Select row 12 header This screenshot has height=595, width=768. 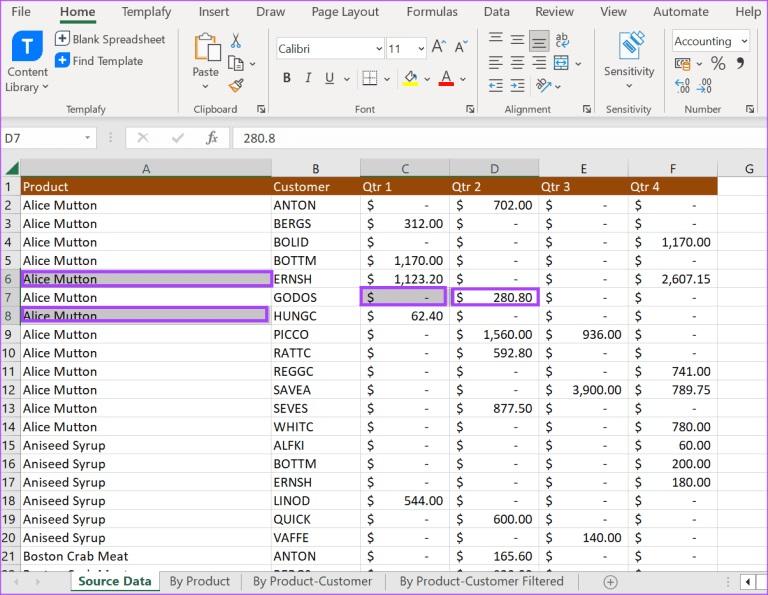pos(8,390)
